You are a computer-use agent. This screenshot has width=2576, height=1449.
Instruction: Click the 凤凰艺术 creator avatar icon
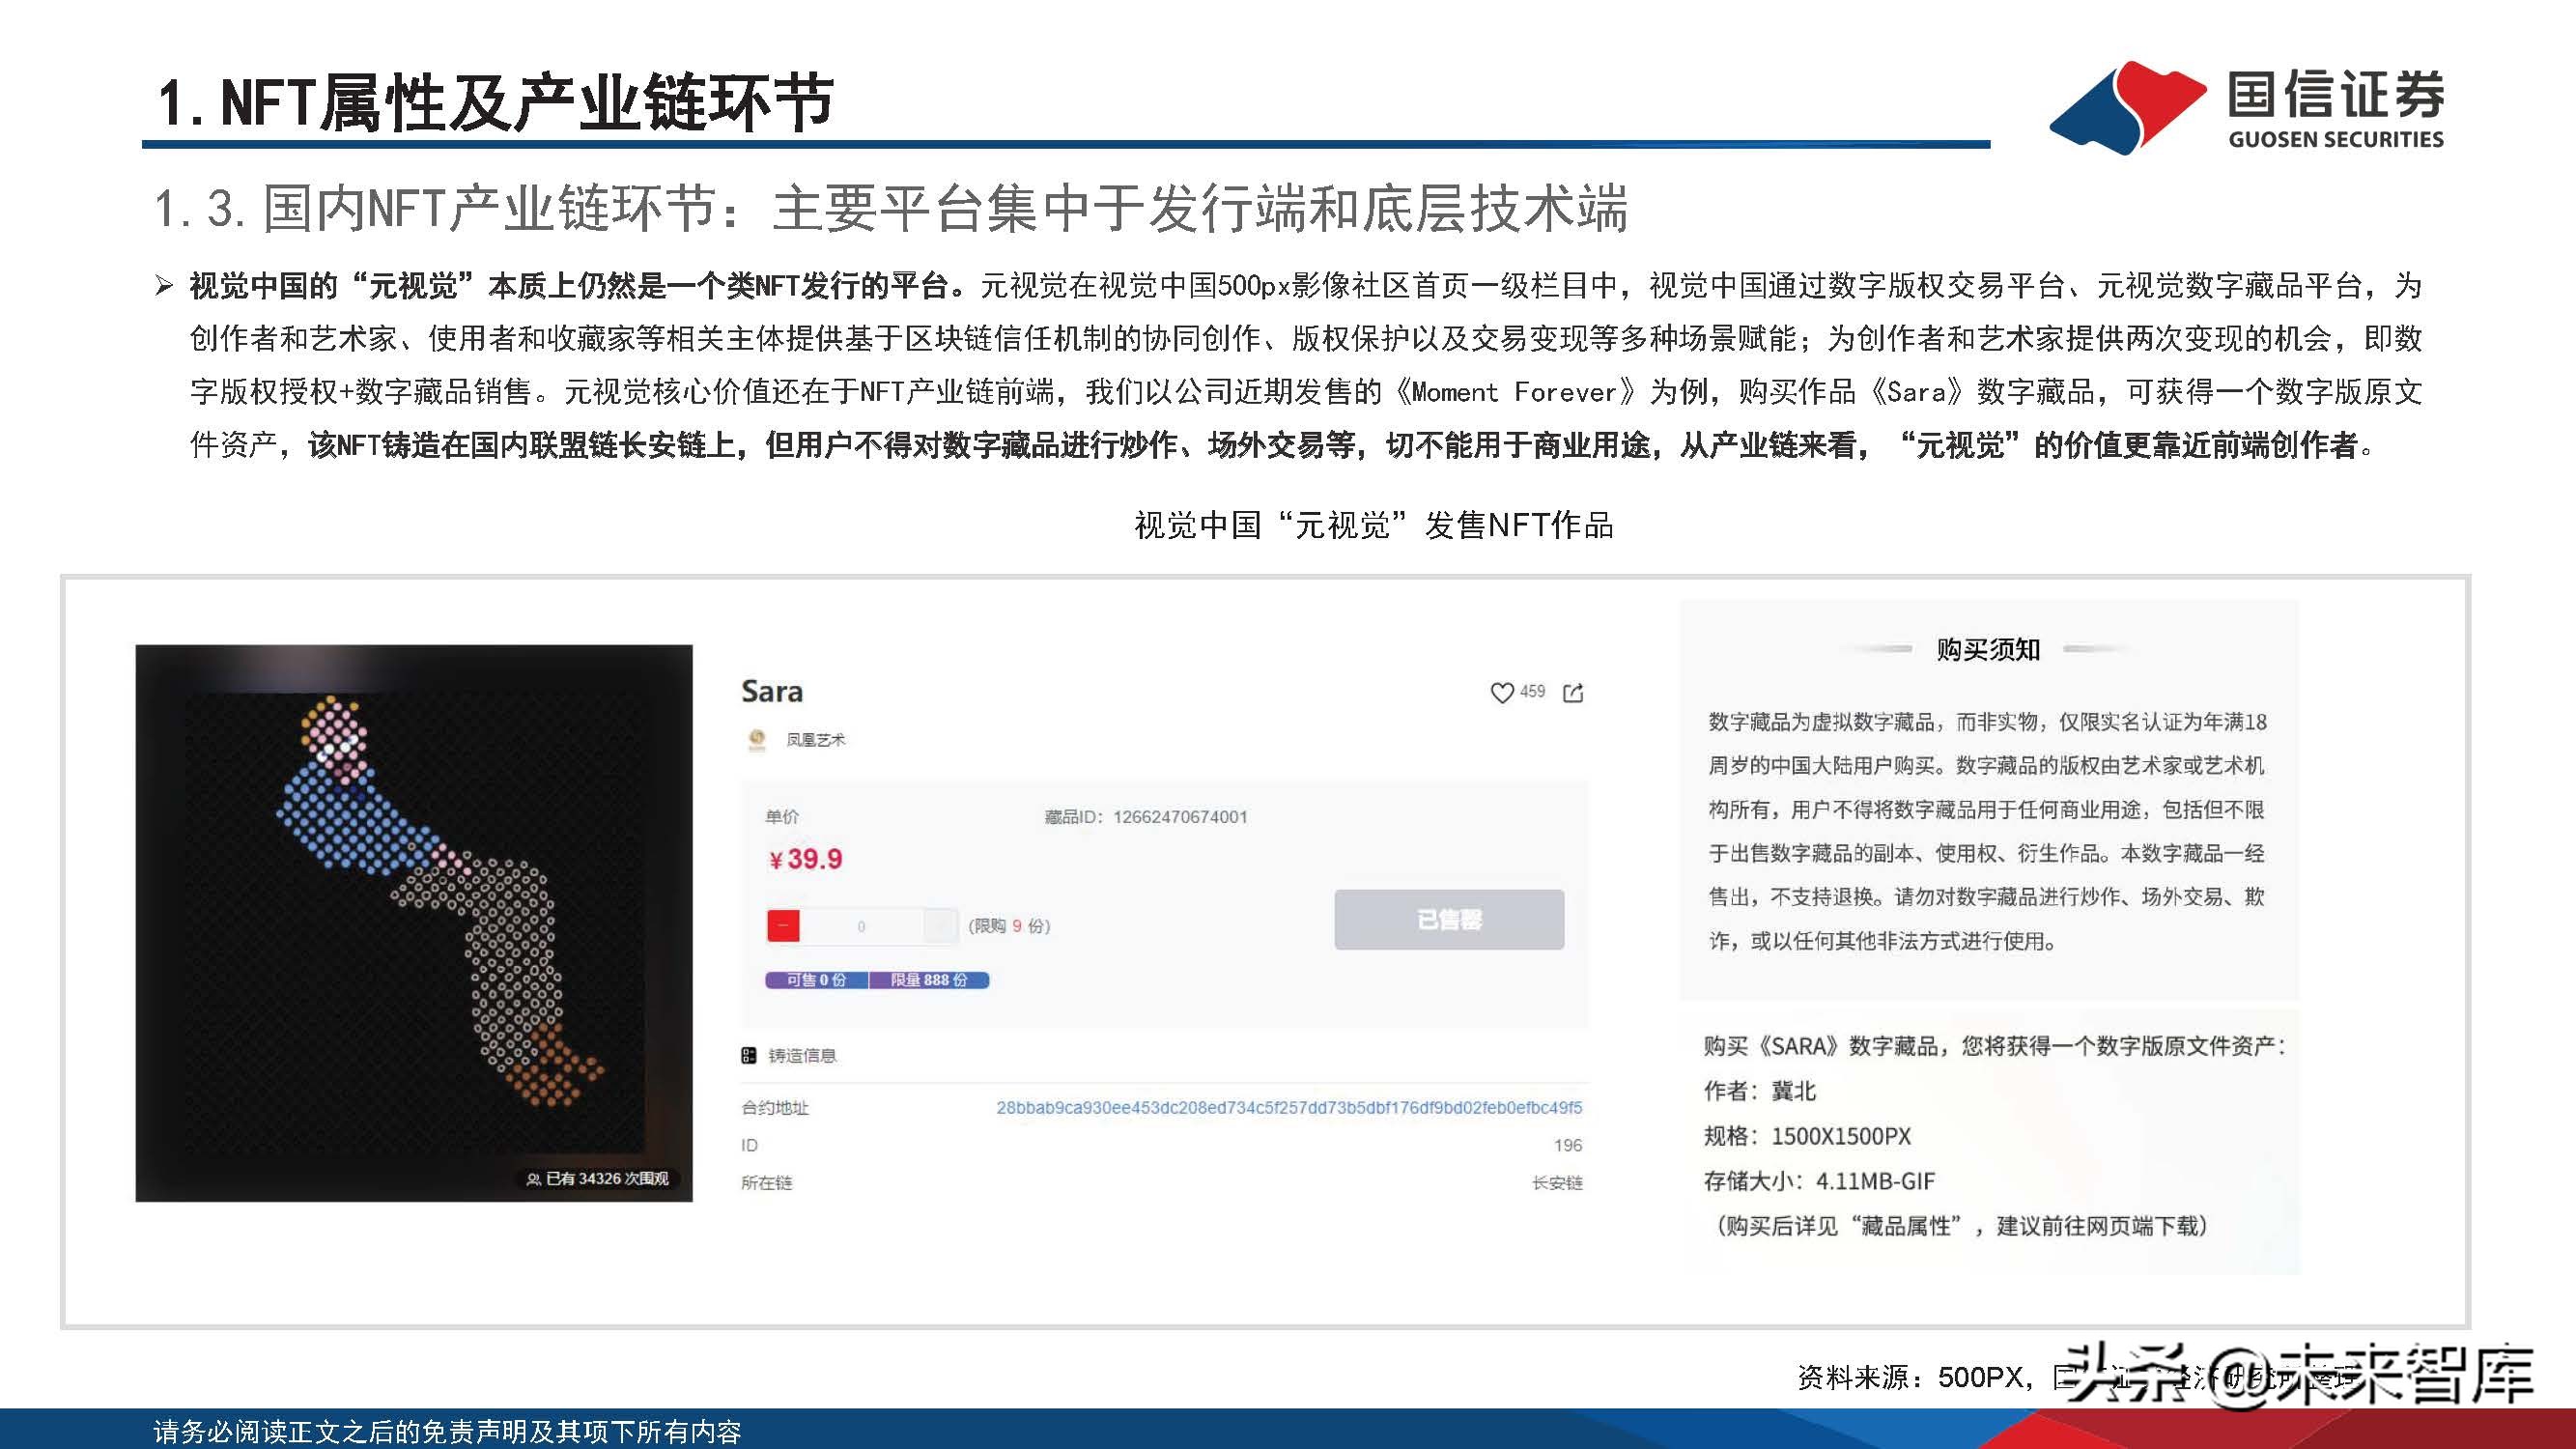[757, 740]
